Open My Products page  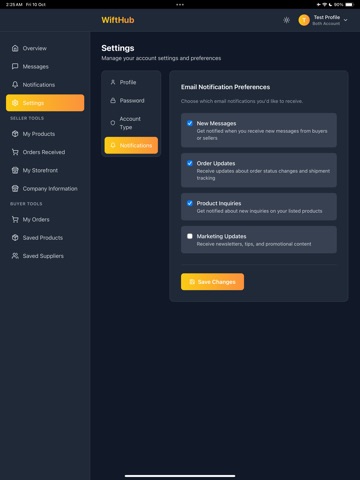(x=45, y=134)
